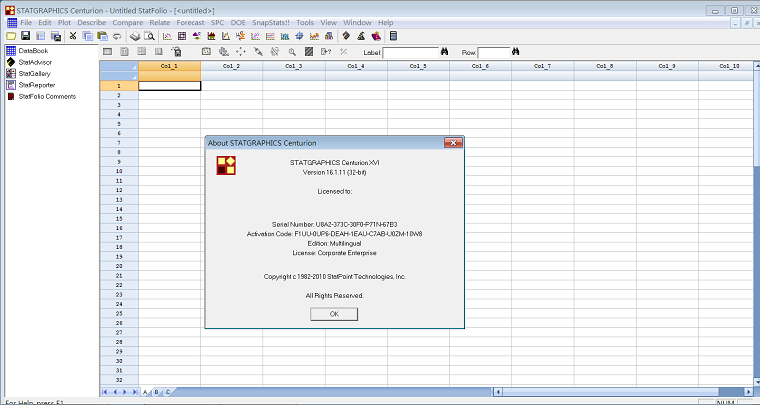The width and height of the screenshot is (760, 405).
Task: Click the horizontal red lines chart icon
Action: click(x=270, y=36)
